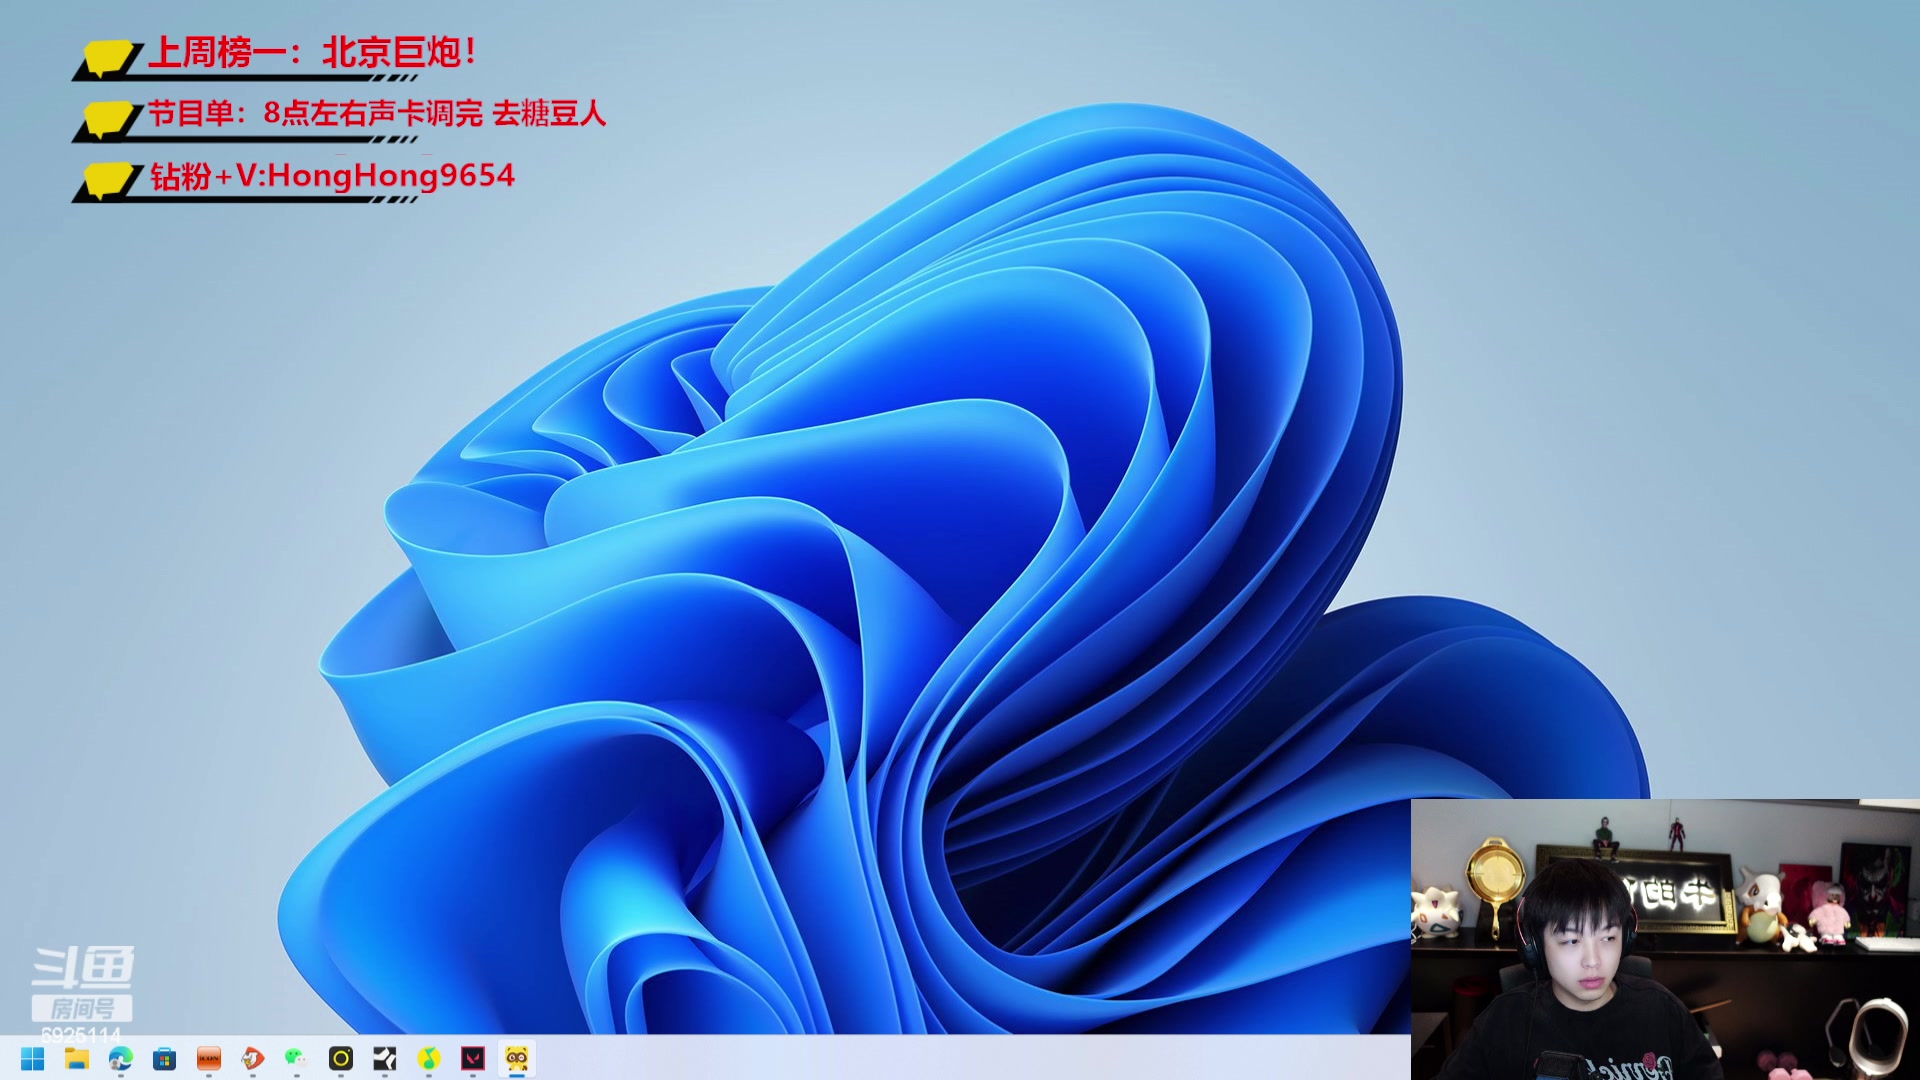Open the Douyu streaming app icon

[252, 1058]
